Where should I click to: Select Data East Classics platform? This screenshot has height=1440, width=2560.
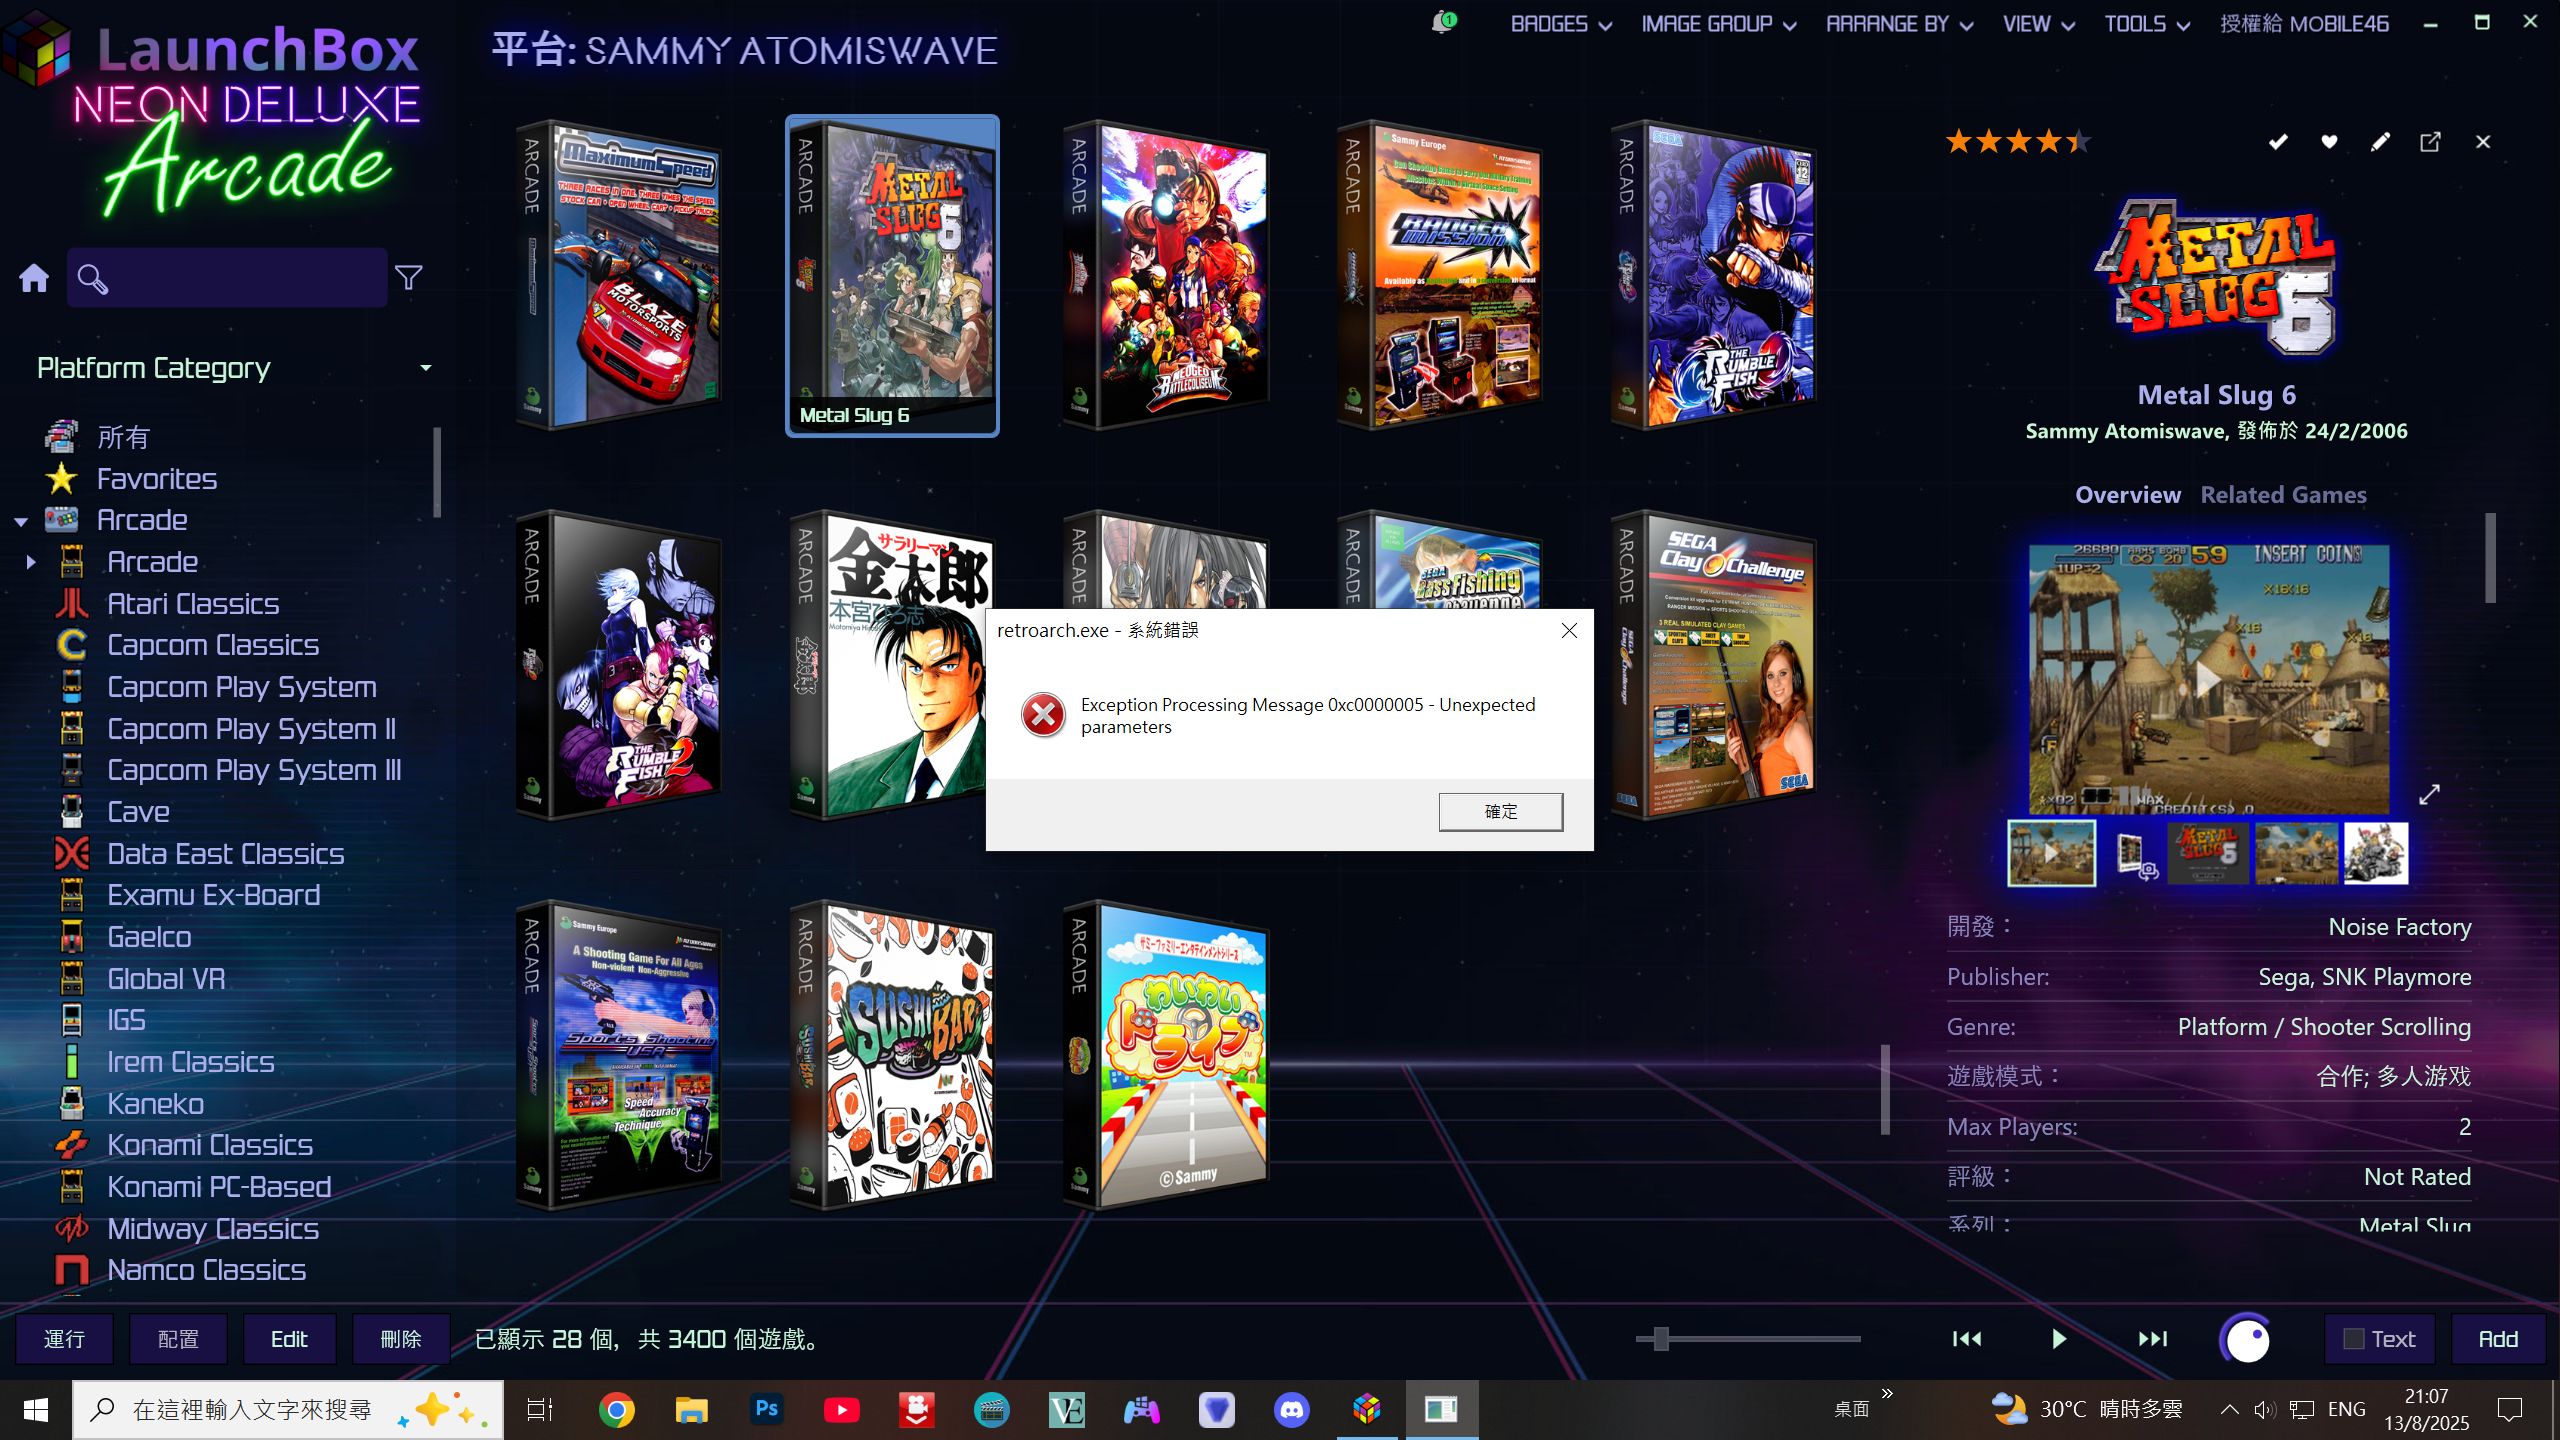(225, 854)
